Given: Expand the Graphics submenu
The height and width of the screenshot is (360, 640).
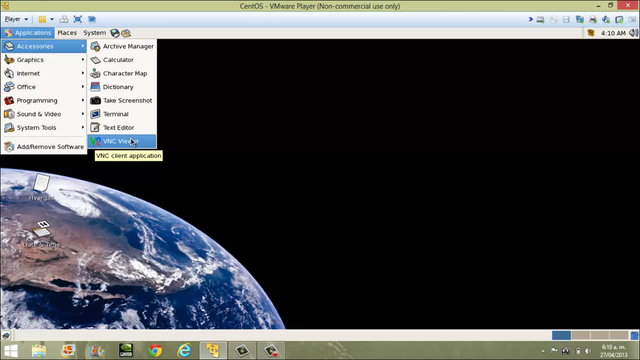Looking at the screenshot, I should [x=44, y=60].
